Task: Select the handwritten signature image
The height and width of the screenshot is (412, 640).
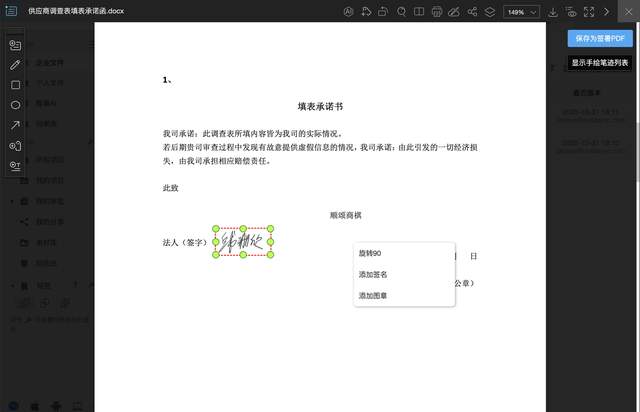Action: [x=243, y=242]
